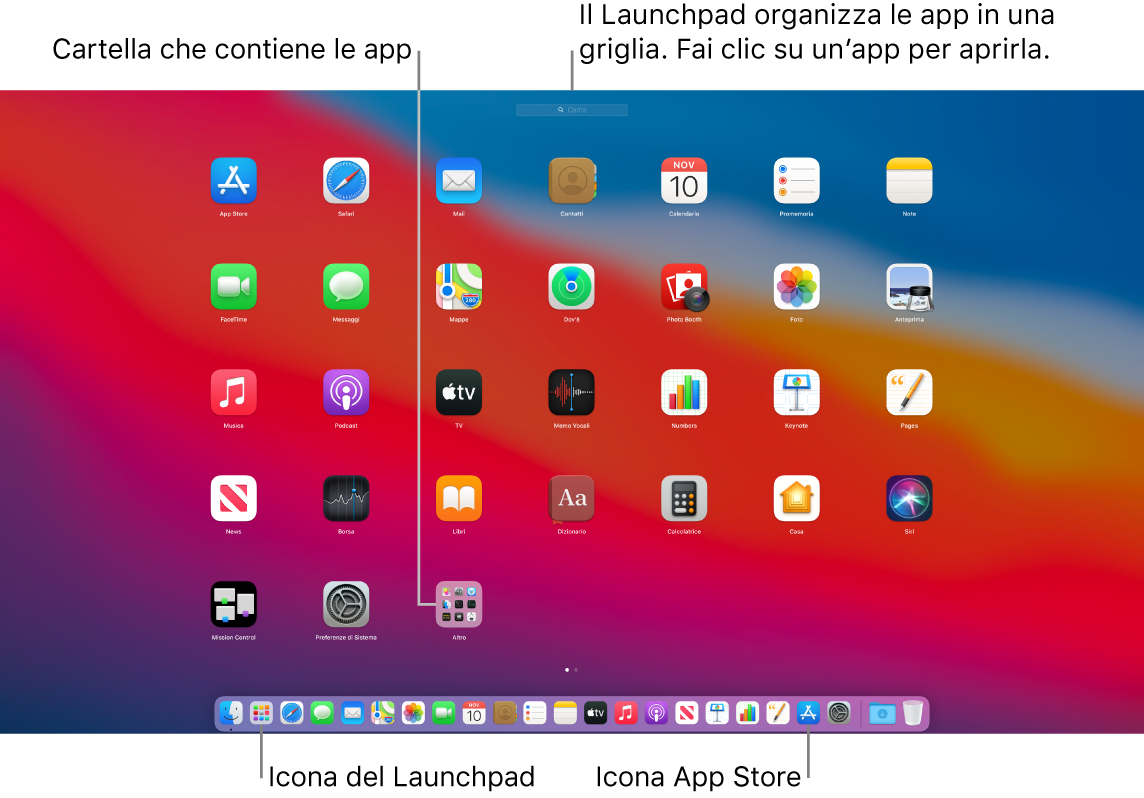
Task: Open Safari in the Launchpad grid
Action: pos(346,180)
